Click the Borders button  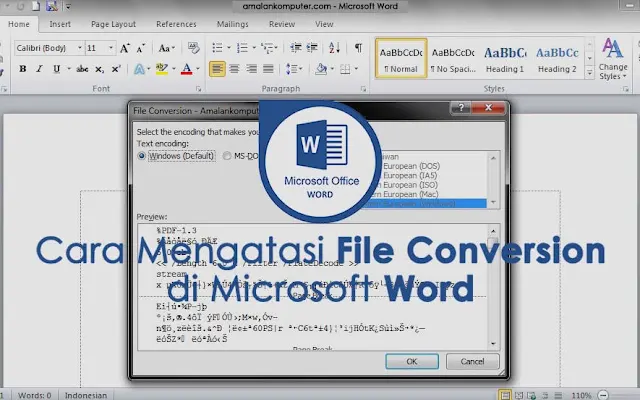(x=345, y=69)
